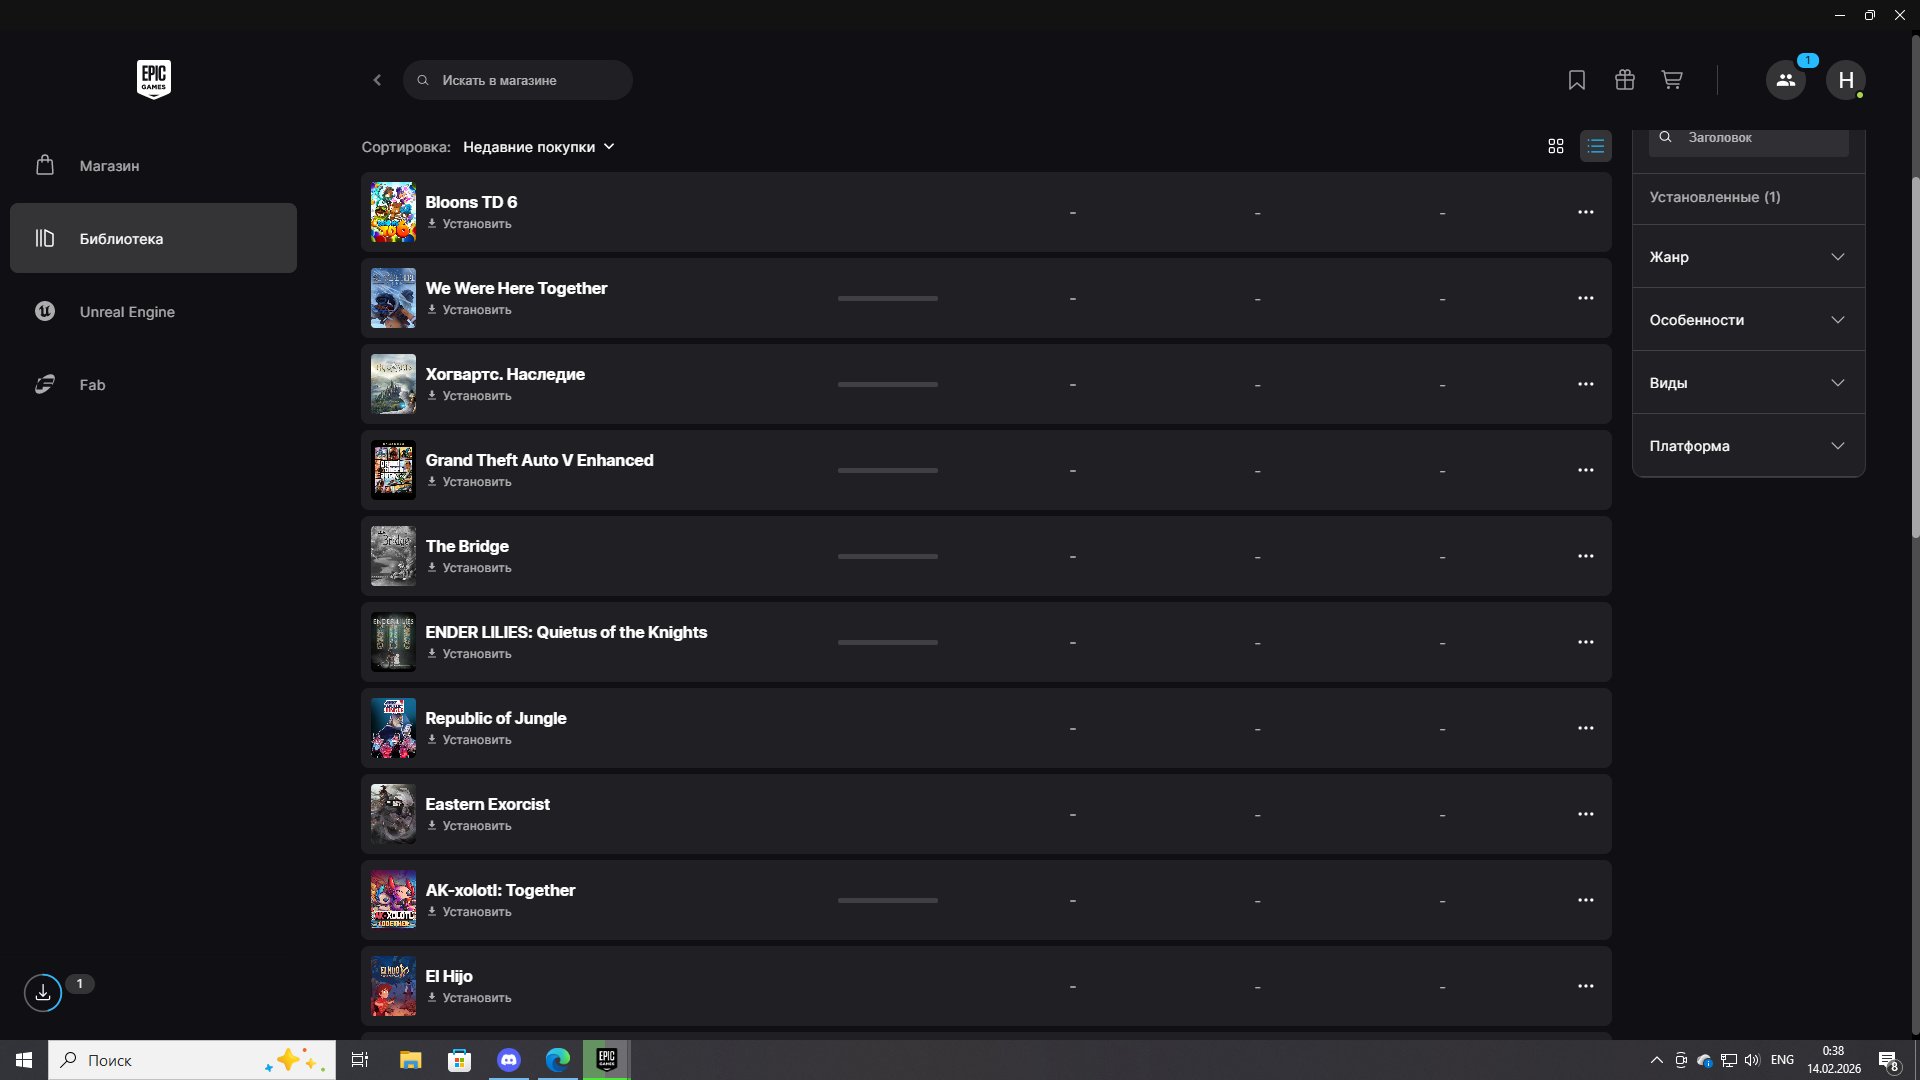The width and height of the screenshot is (1920, 1080).
Task: Filter by Установленные (1)
Action: 1715,197
